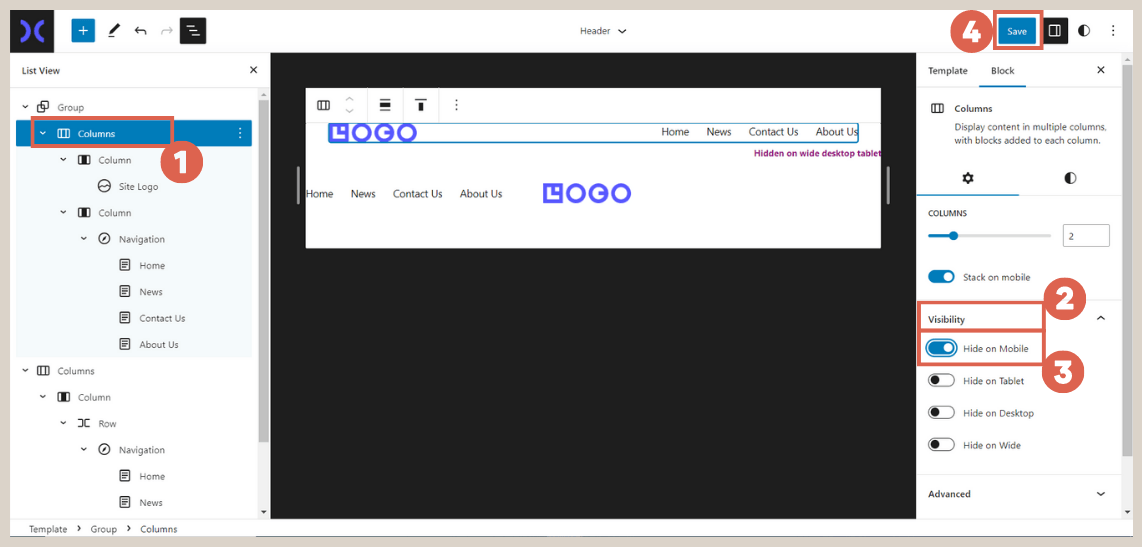Disable the Hide on Mobile toggle
The width and height of the screenshot is (1142, 547).
point(941,348)
